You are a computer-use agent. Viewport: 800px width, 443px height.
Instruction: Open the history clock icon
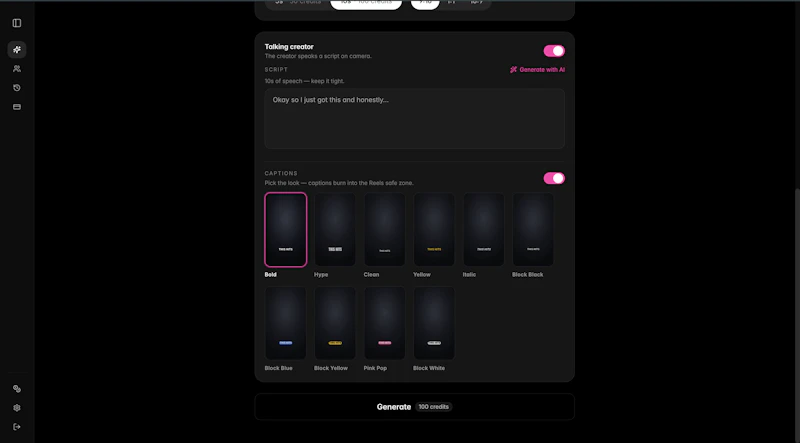[17, 88]
